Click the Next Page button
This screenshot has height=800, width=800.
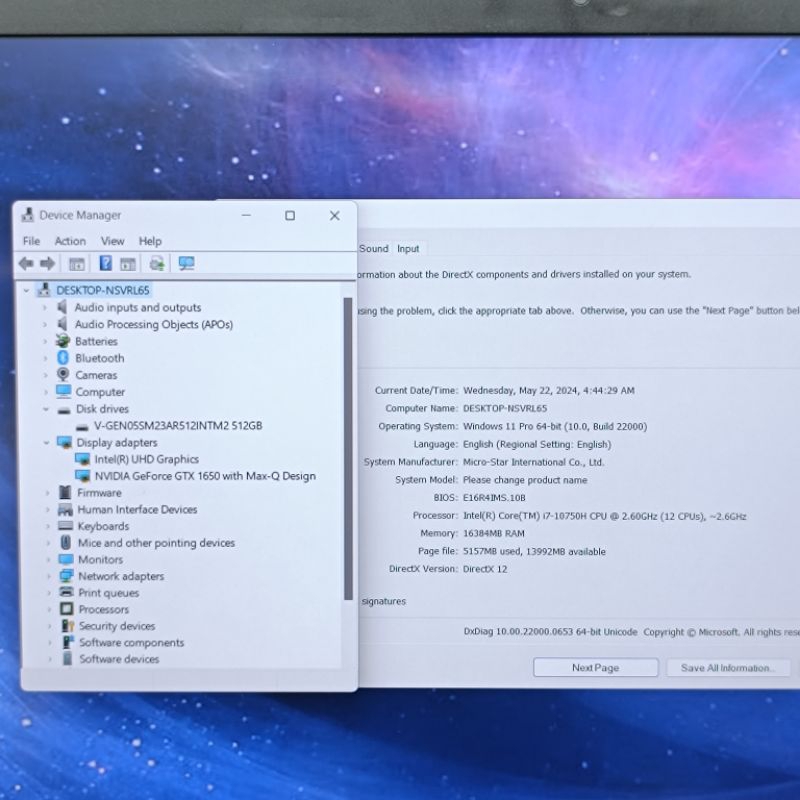[595, 668]
